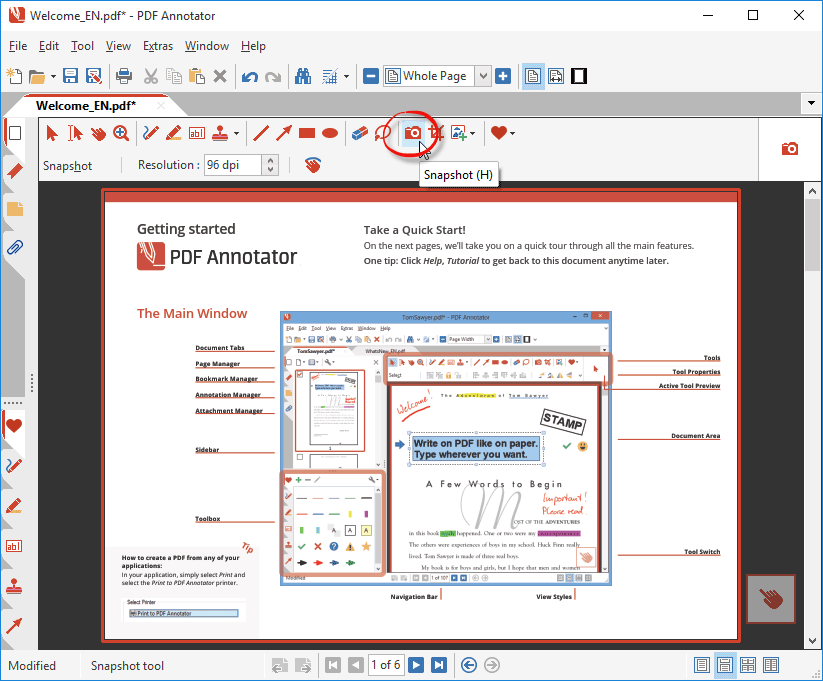
Task: Open the heart-shaped favorite tools icon
Action: [499, 132]
